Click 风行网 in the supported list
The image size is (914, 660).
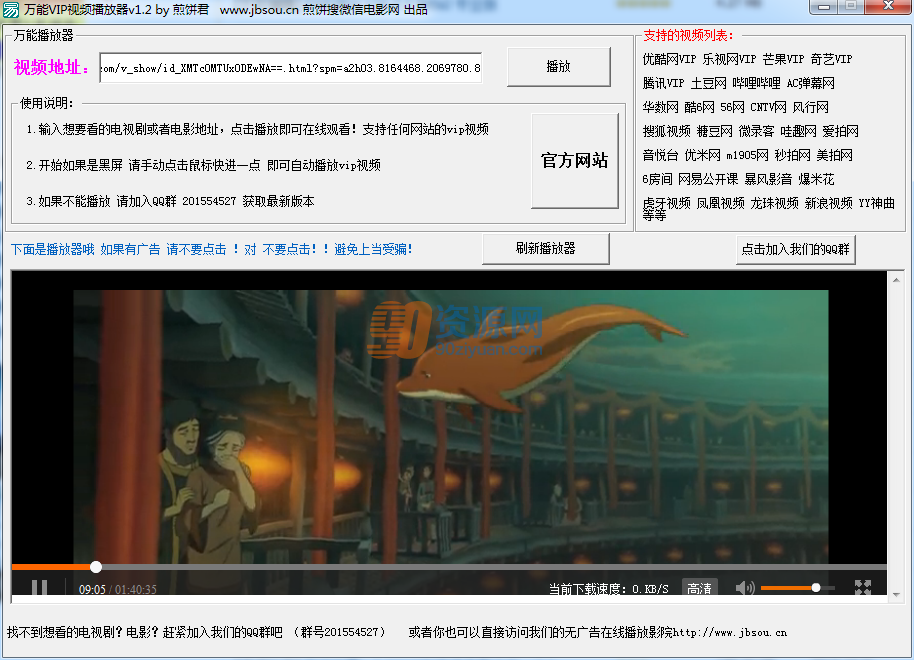[810, 107]
